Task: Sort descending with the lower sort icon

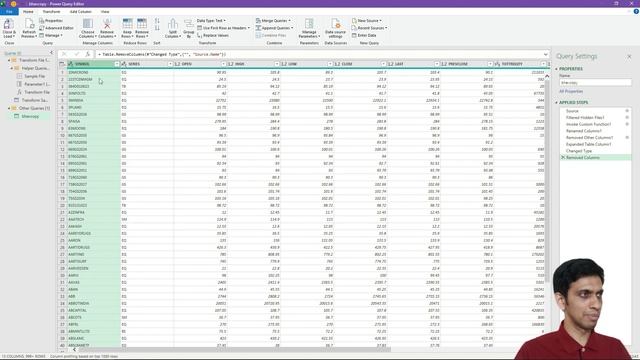Action: [x=157, y=28]
